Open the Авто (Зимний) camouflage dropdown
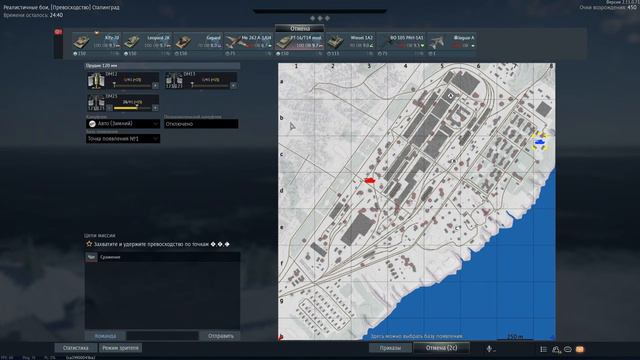Image resolution: width=640 pixels, height=360 pixels. point(123,124)
